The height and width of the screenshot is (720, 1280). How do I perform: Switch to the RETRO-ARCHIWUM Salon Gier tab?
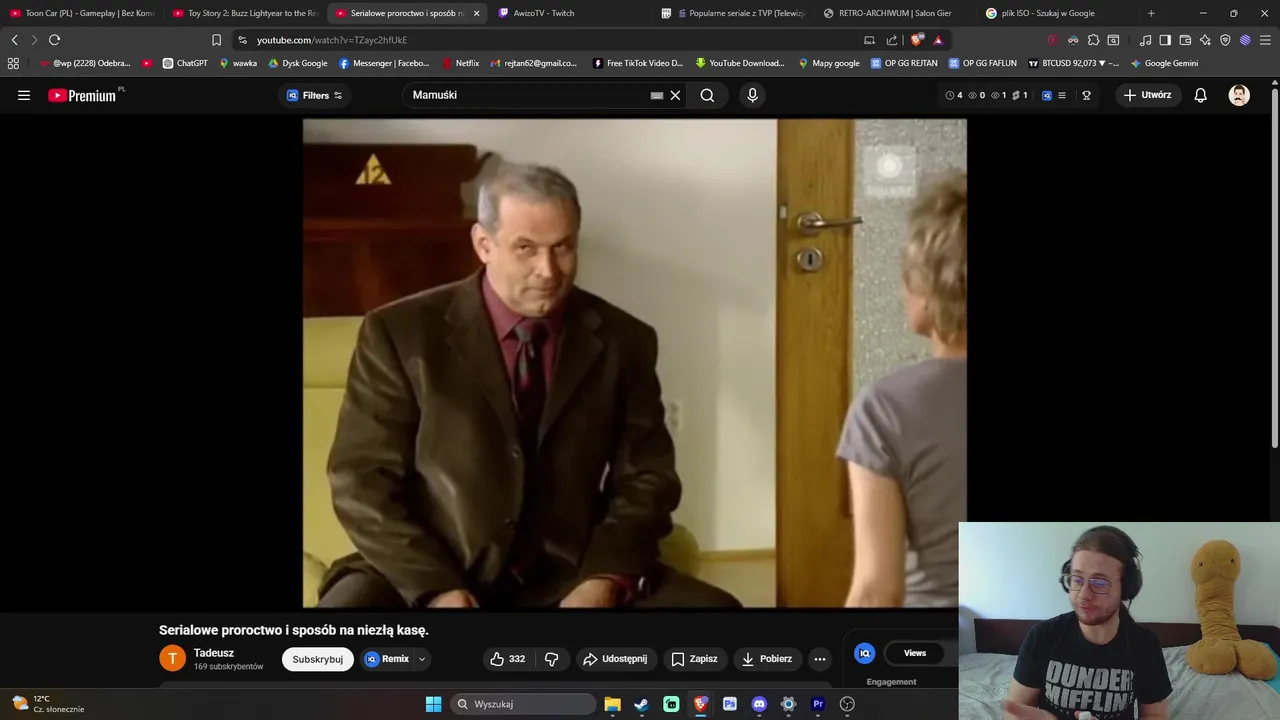click(x=896, y=13)
